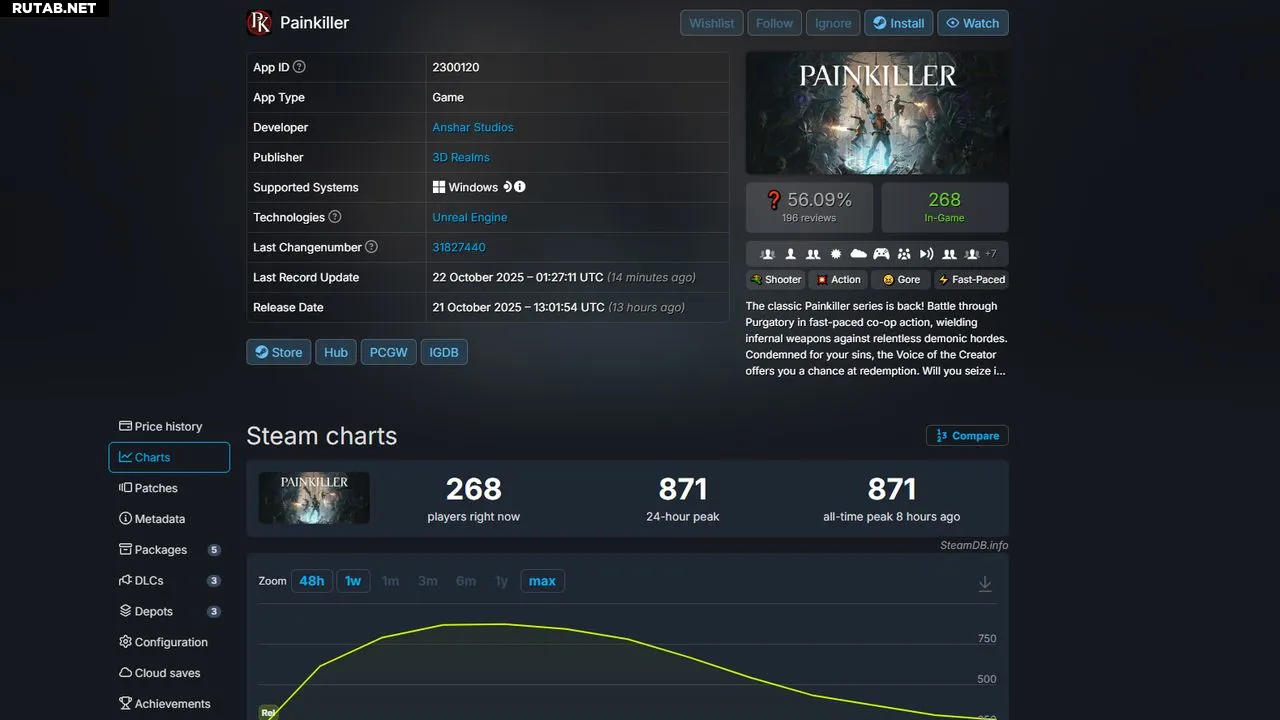Screen dimensions: 1280x720
Task: Click the info icon after Windows
Action: tap(520, 187)
